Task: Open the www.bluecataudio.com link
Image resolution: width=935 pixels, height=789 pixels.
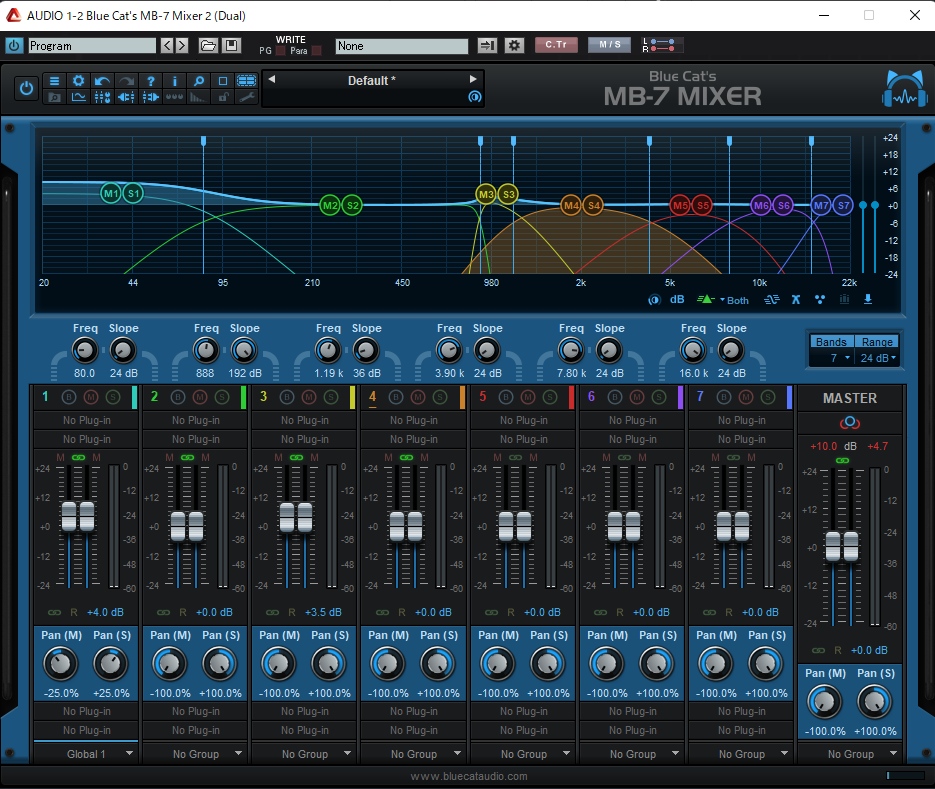Action: click(x=469, y=776)
